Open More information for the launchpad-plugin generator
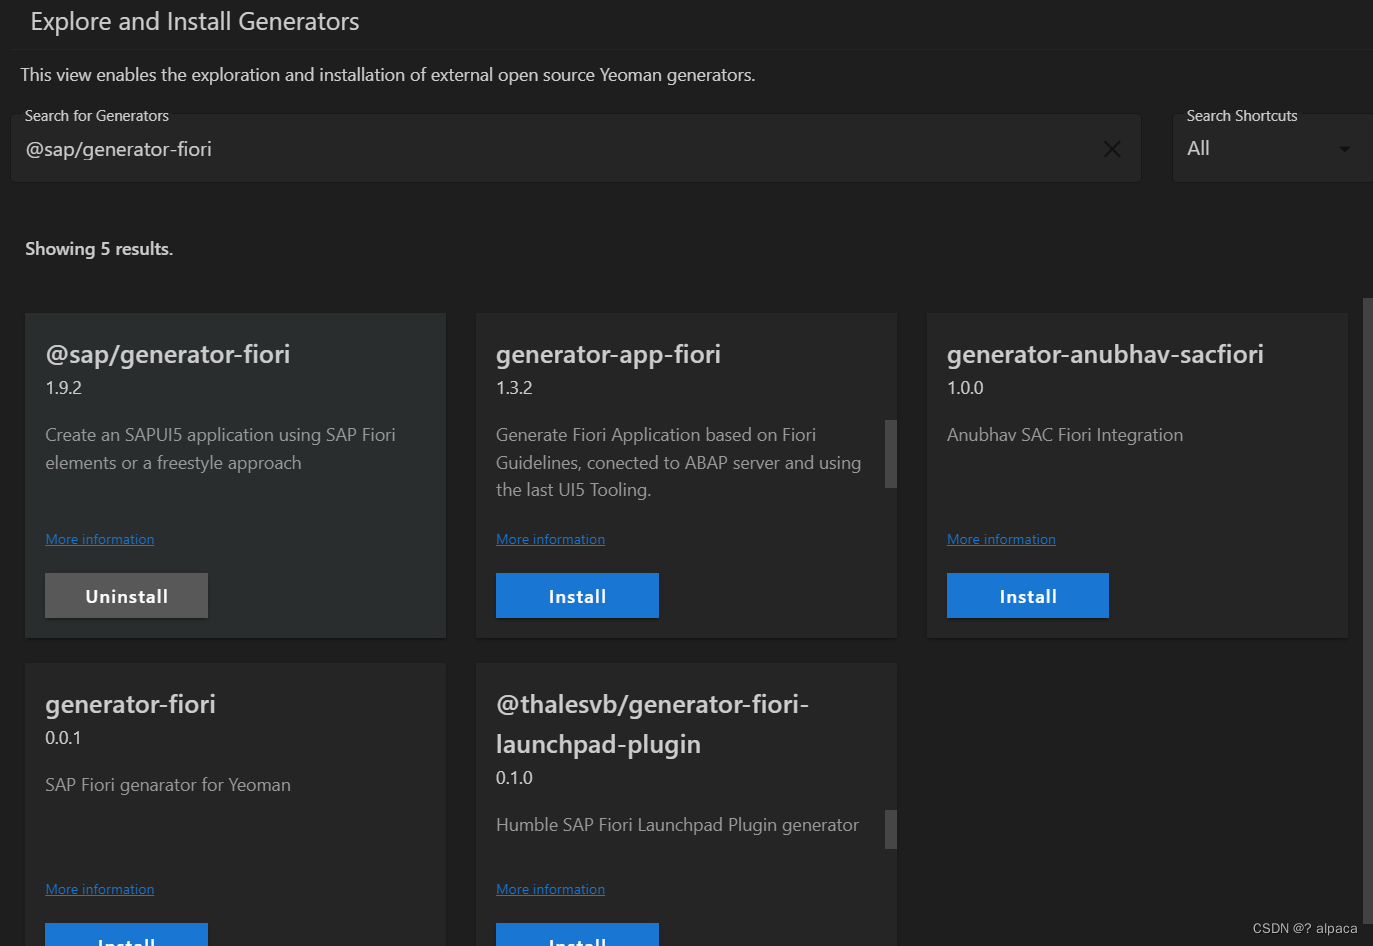This screenshot has height=946, width=1373. click(550, 889)
